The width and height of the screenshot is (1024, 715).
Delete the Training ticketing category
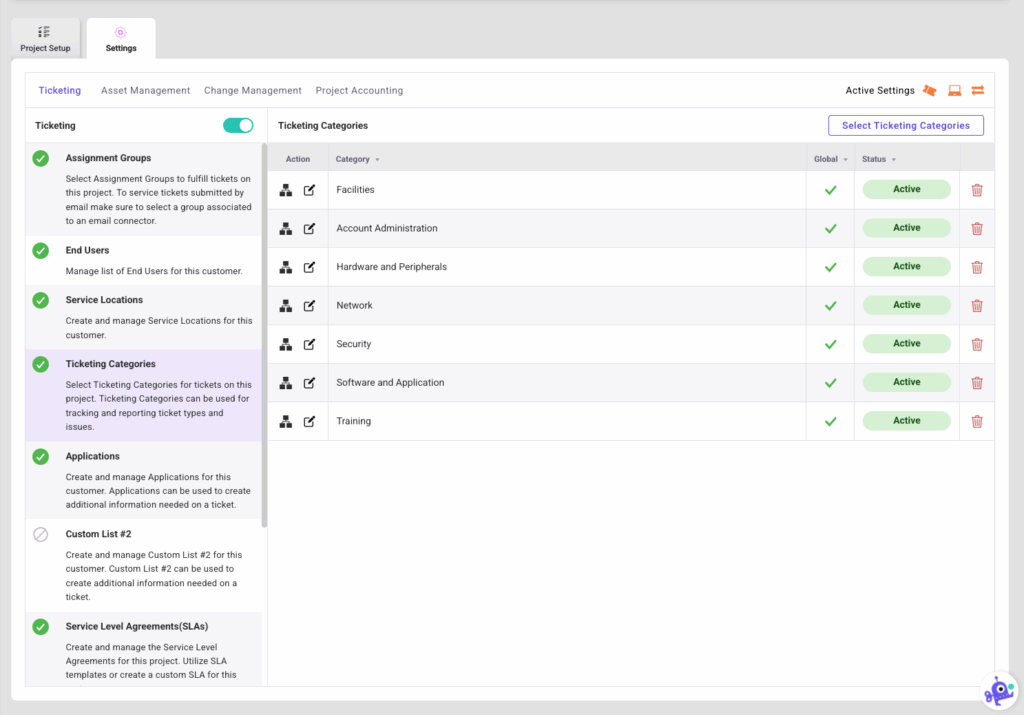tap(977, 421)
